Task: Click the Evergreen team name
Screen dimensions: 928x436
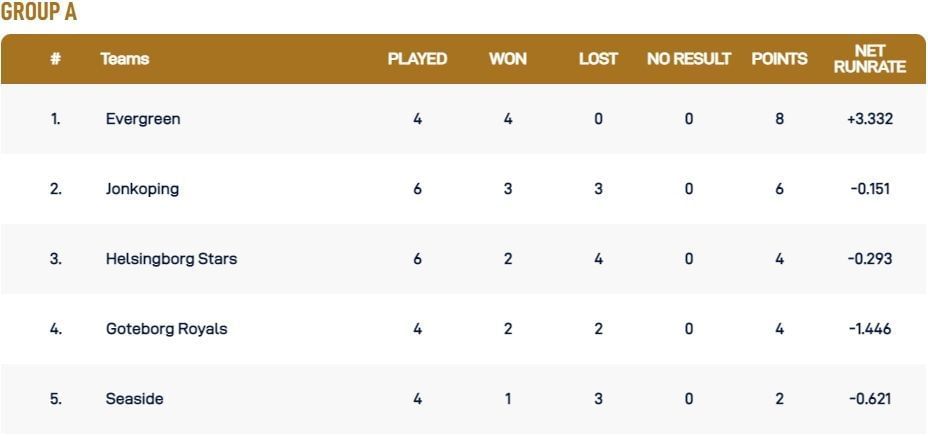Action: pyautogui.click(x=142, y=119)
